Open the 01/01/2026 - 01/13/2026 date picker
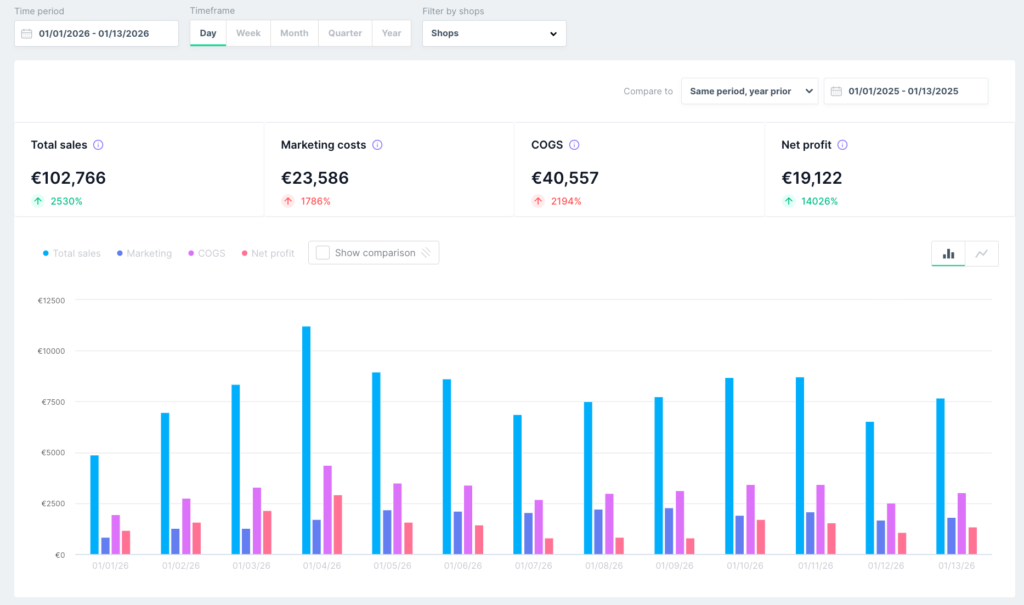Screen dimensions: 1024x605 96,33
